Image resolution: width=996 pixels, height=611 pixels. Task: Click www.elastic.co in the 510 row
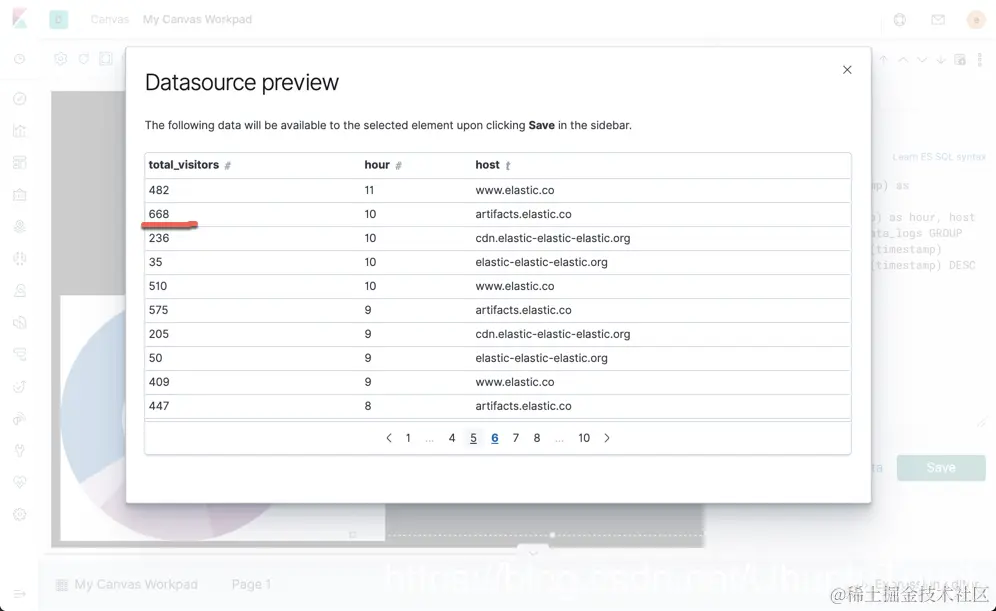515,286
